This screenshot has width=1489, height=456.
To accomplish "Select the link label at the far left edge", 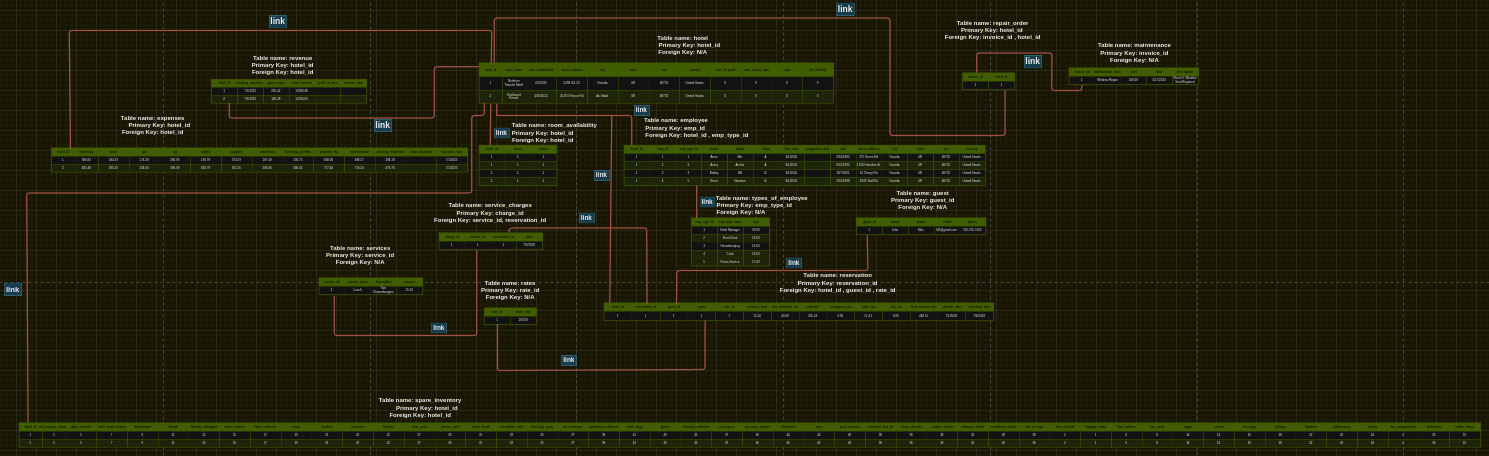I will (x=13, y=289).
